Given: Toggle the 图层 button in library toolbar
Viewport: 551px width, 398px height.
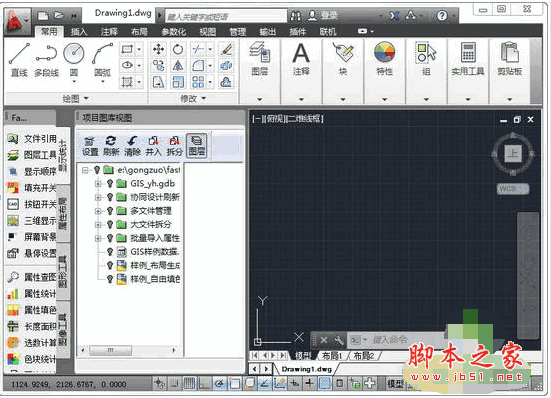Looking at the screenshot, I should [x=196, y=146].
